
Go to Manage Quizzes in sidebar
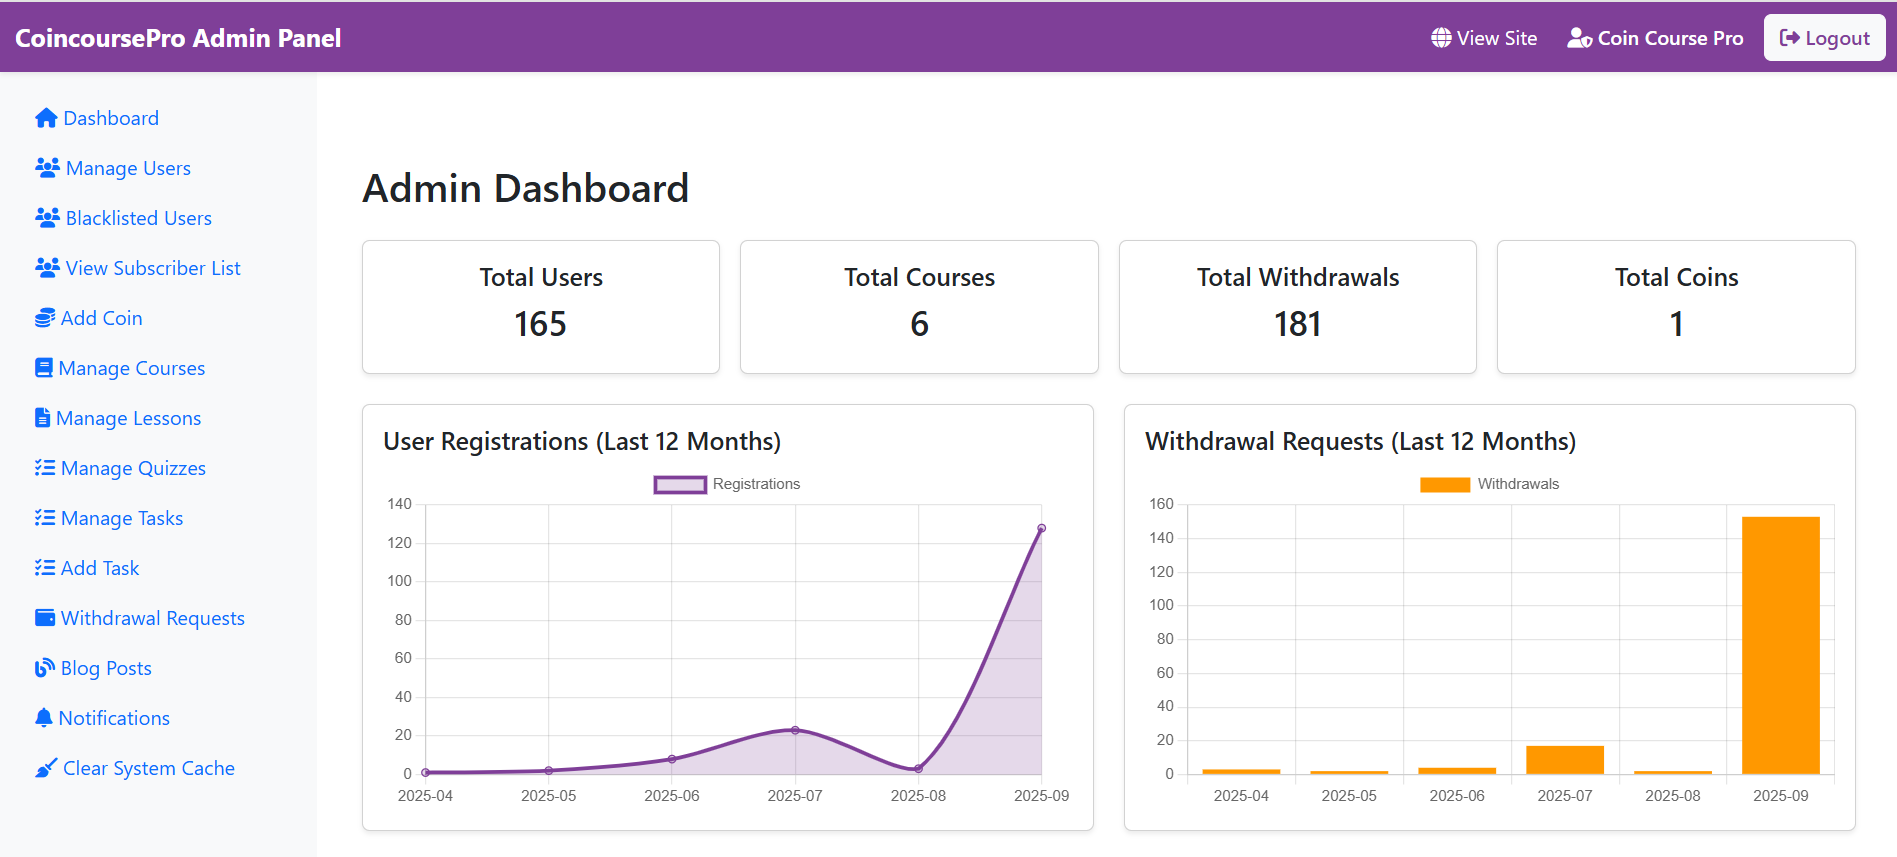point(133,468)
